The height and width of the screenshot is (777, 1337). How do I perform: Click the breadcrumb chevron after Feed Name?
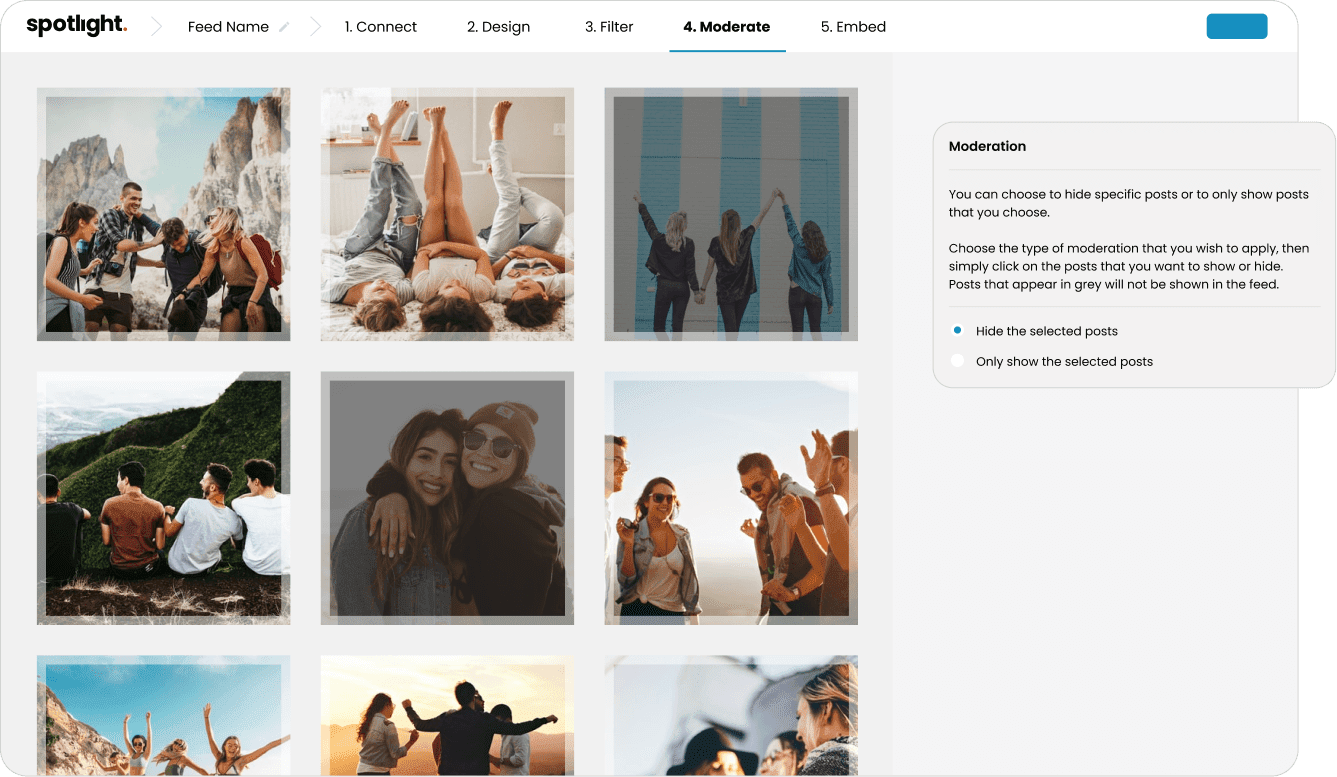click(316, 26)
